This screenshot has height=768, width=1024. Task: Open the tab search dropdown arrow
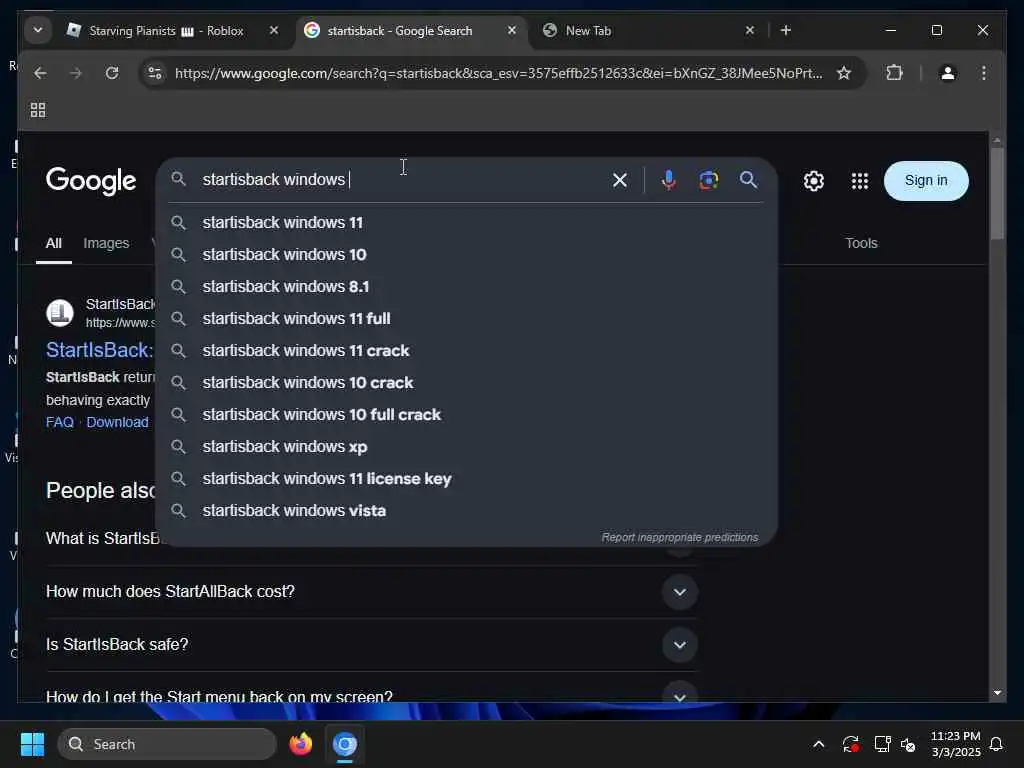pos(38,30)
